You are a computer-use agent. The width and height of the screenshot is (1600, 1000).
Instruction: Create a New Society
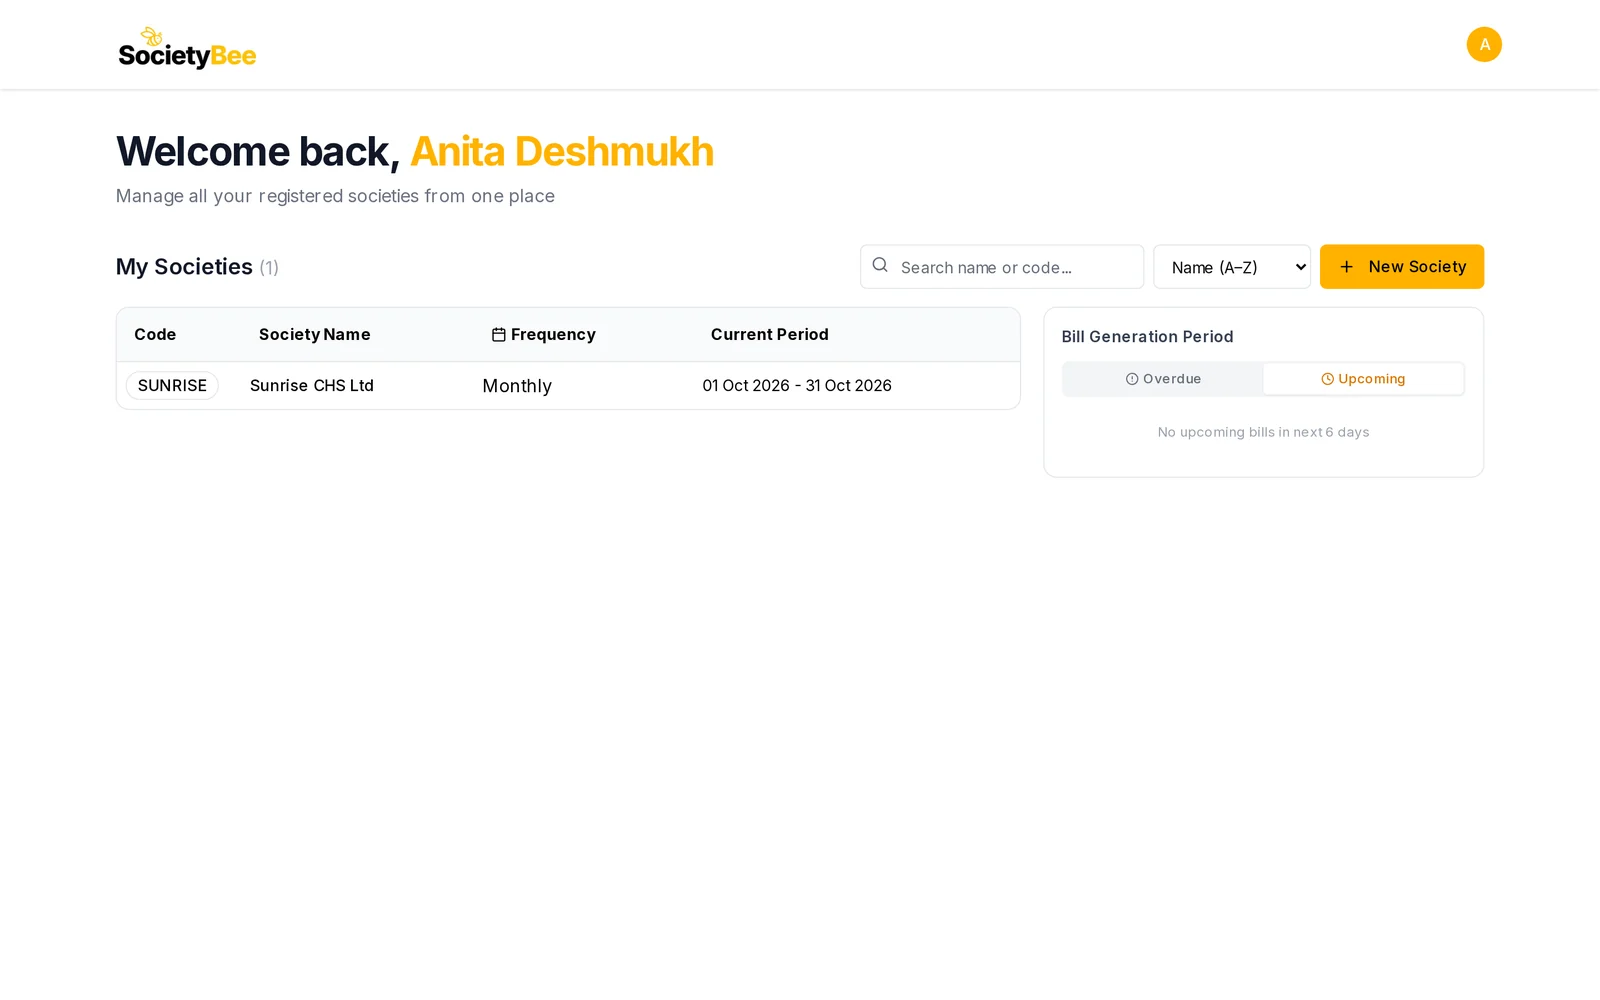pos(1402,267)
